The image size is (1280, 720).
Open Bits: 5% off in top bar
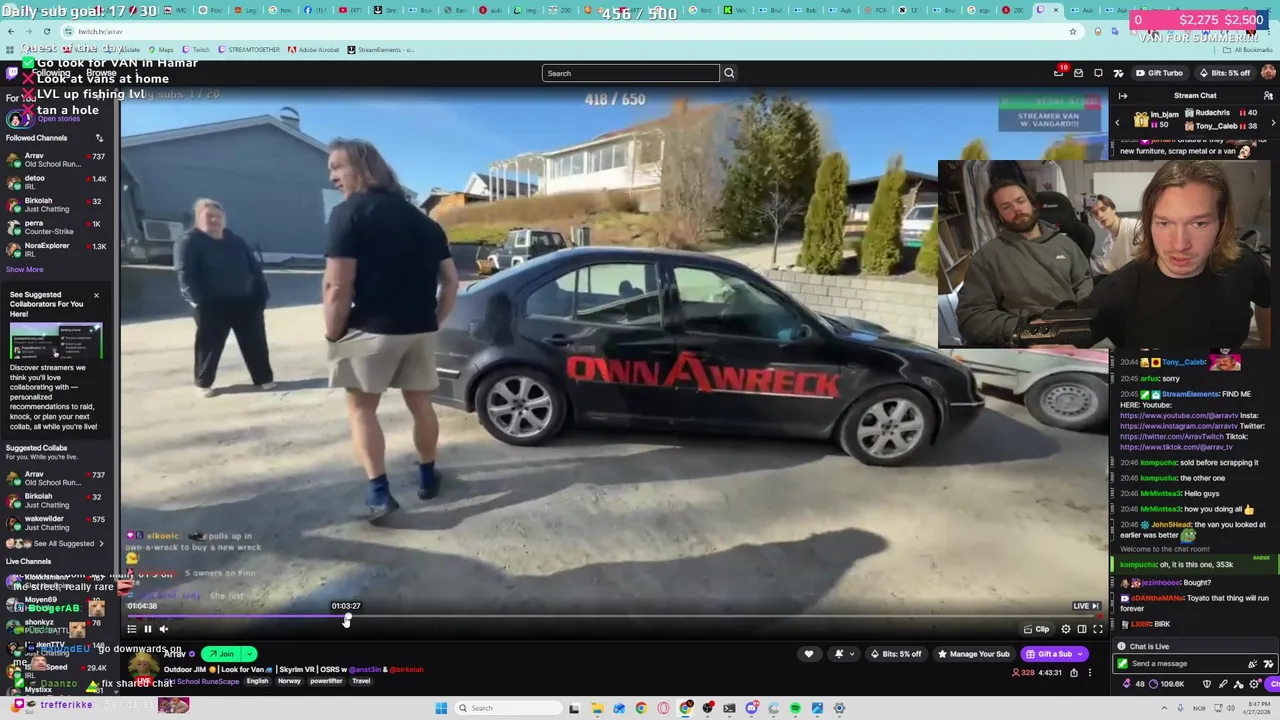click(x=1225, y=73)
